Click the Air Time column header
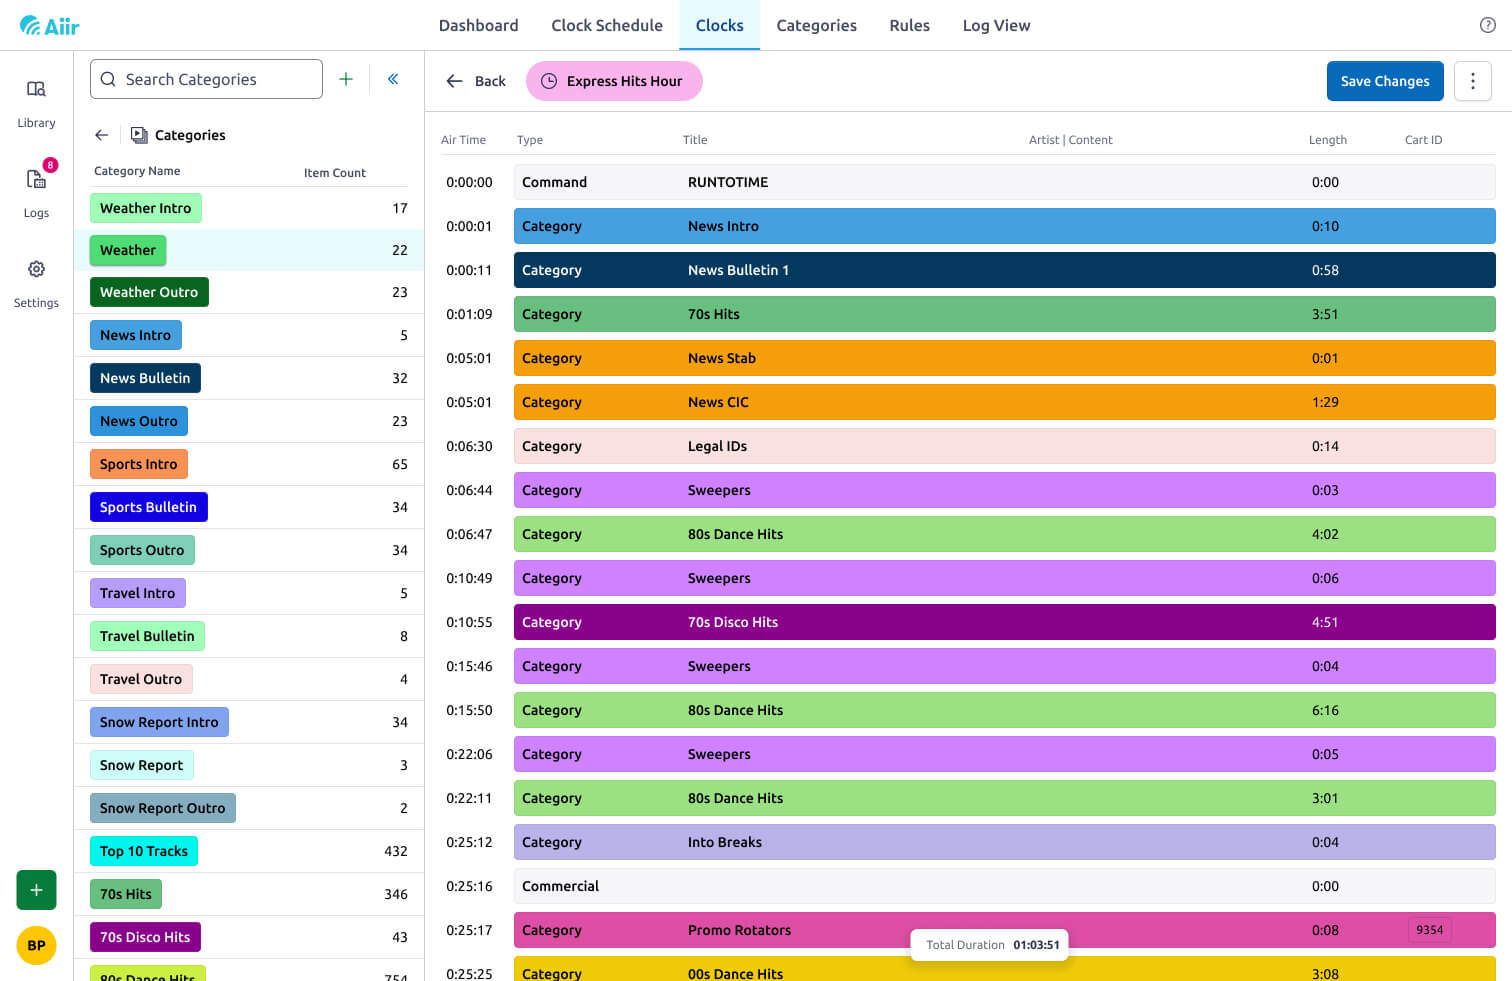The height and width of the screenshot is (981, 1512). 463,140
